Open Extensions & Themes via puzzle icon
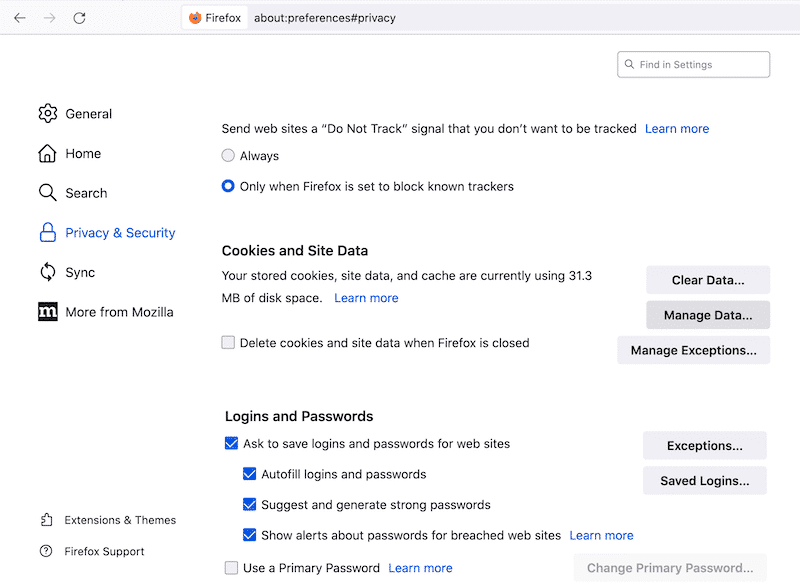800x588 pixels. 47,519
